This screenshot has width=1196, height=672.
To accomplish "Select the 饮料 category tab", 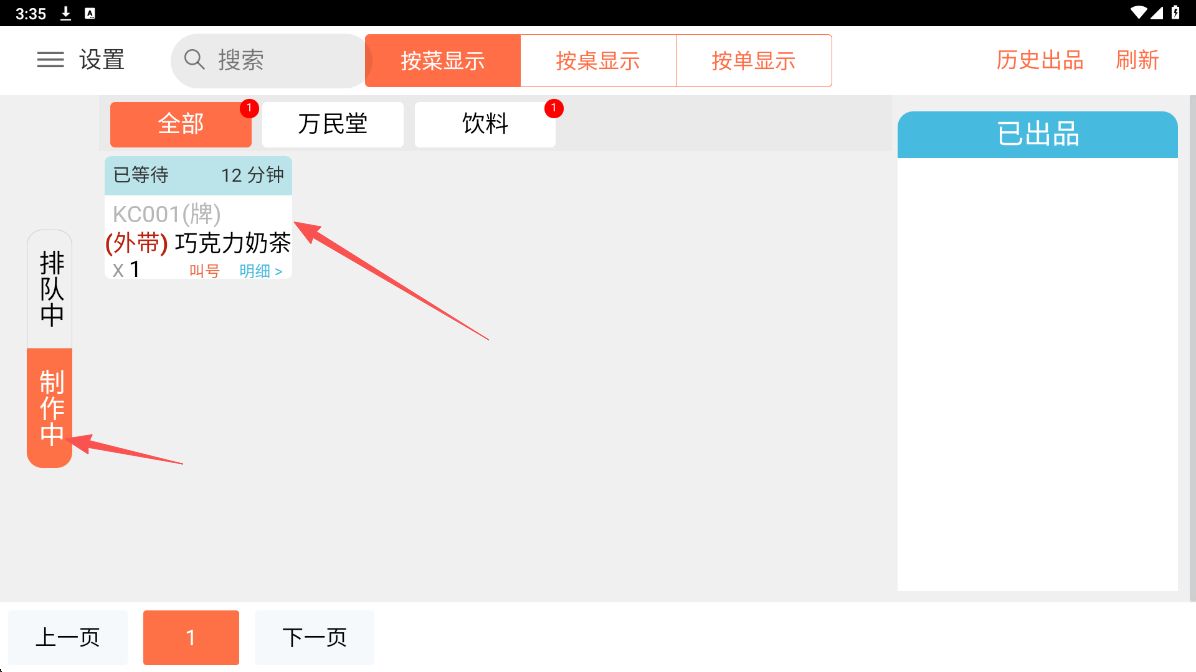I will coord(485,124).
